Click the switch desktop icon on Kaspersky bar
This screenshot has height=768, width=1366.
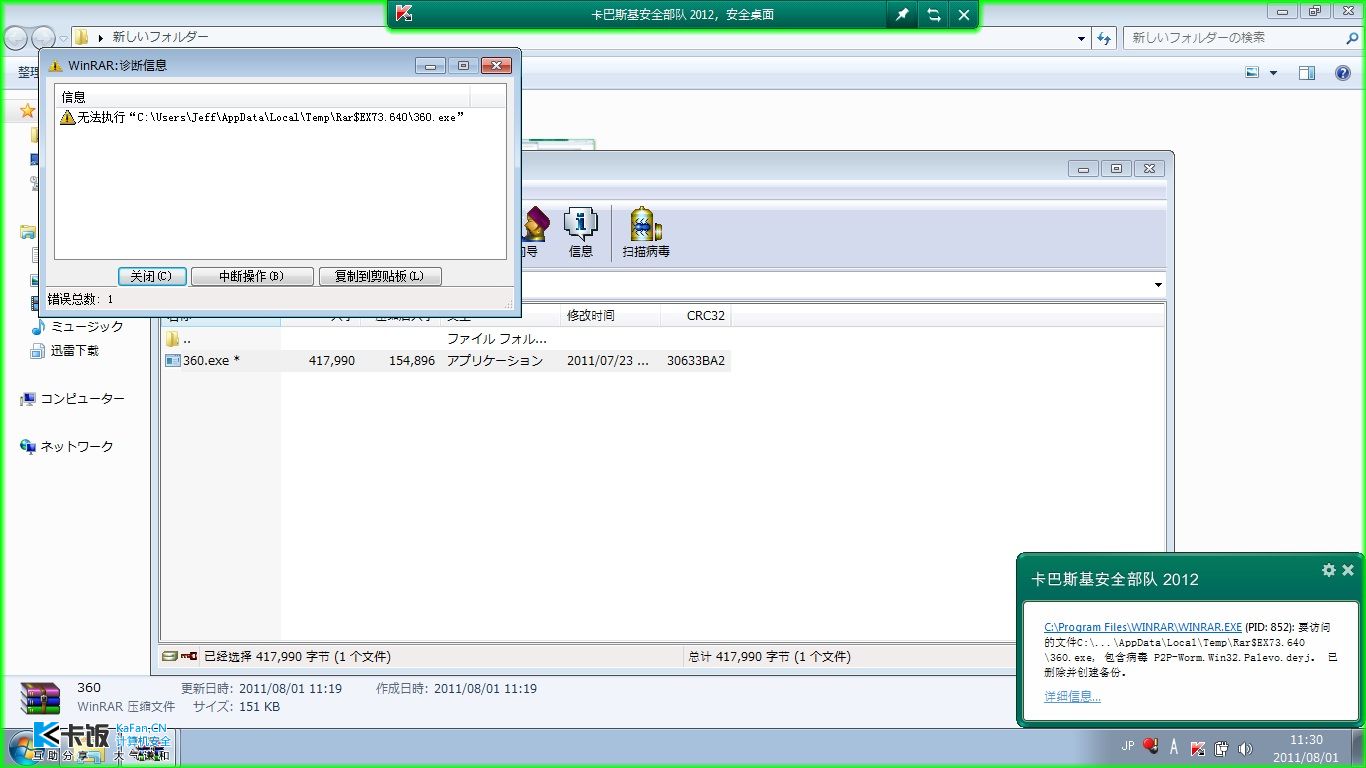click(x=933, y=15)
